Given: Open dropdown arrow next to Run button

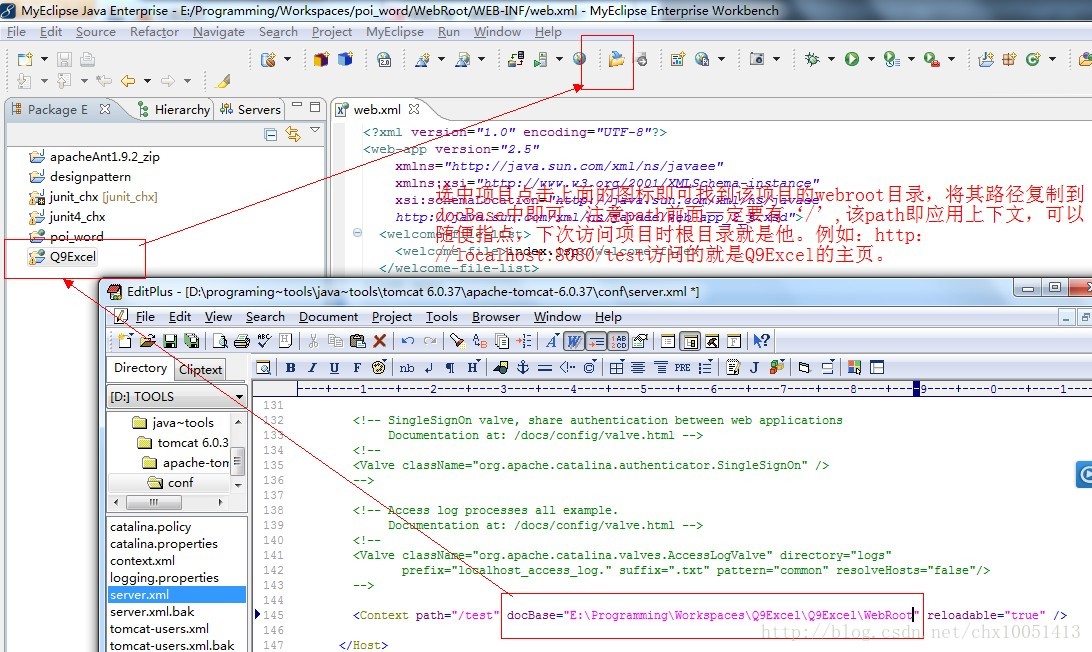Looking at the screenshot, I should 871,59.
